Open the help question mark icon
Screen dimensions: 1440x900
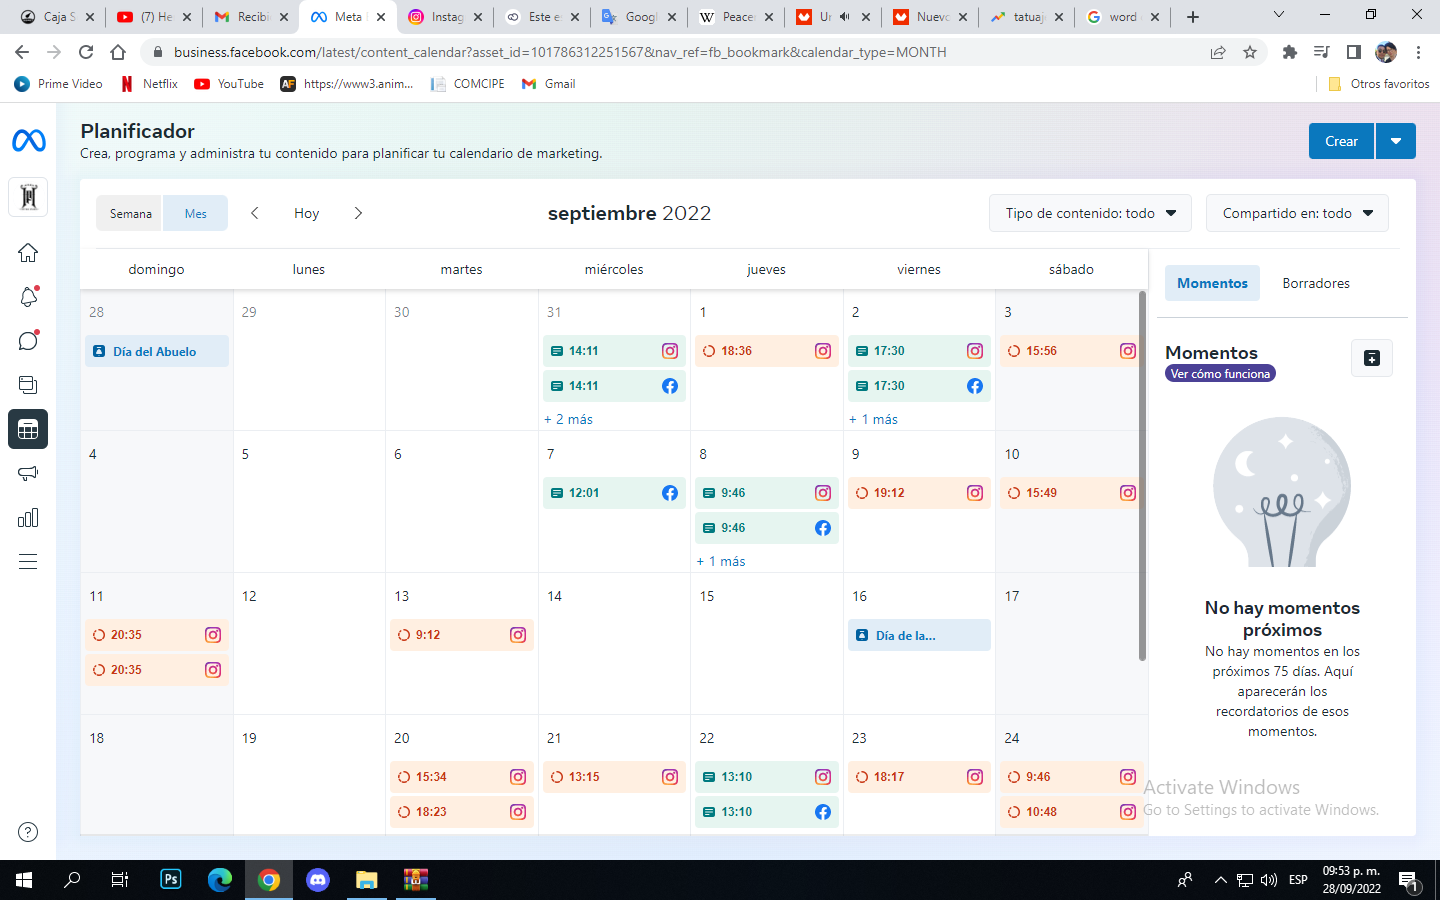[28, 832]
